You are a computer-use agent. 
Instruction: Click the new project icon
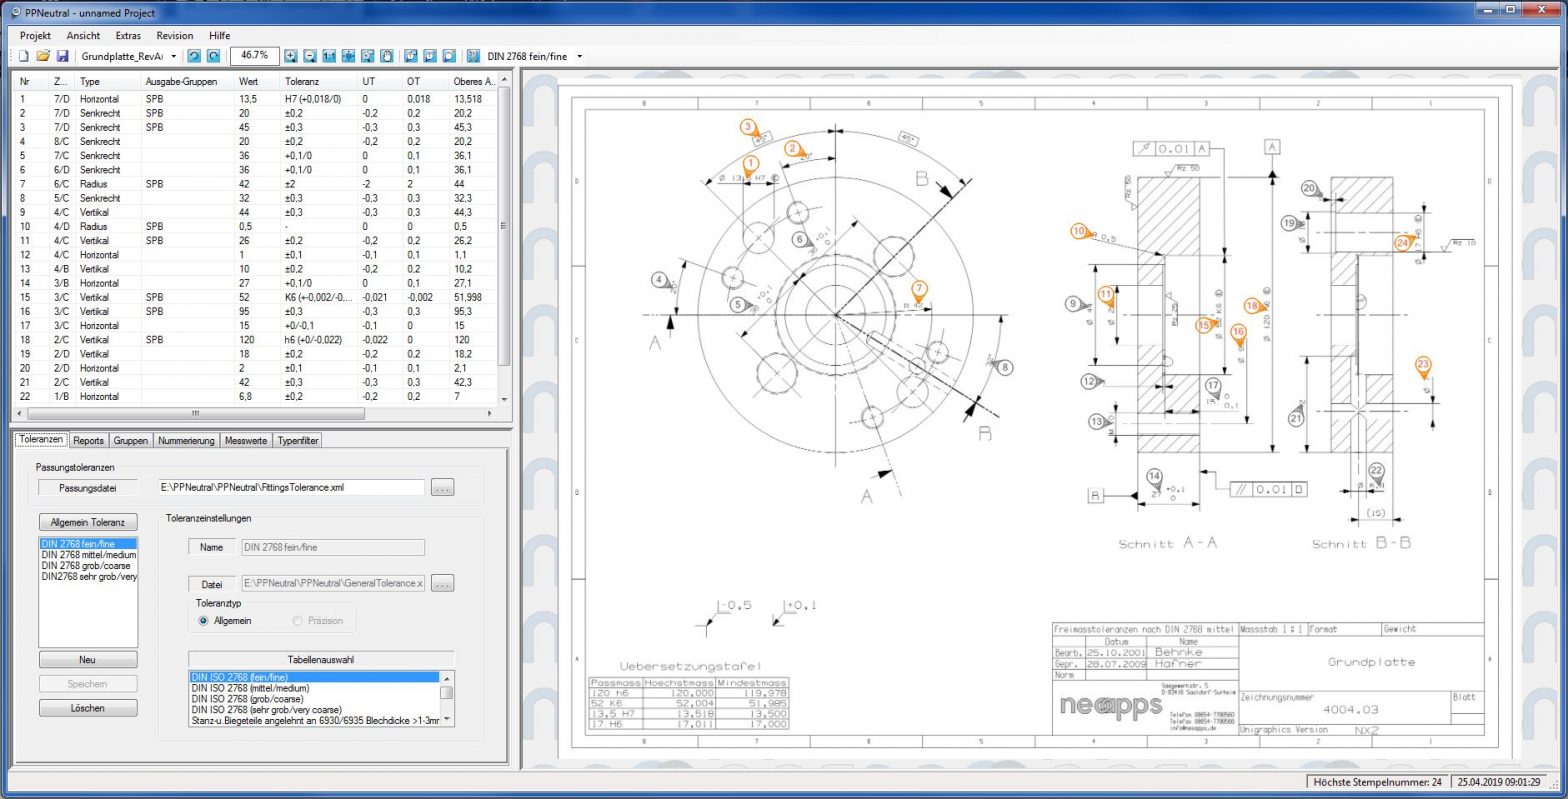[x=23, y=57]
